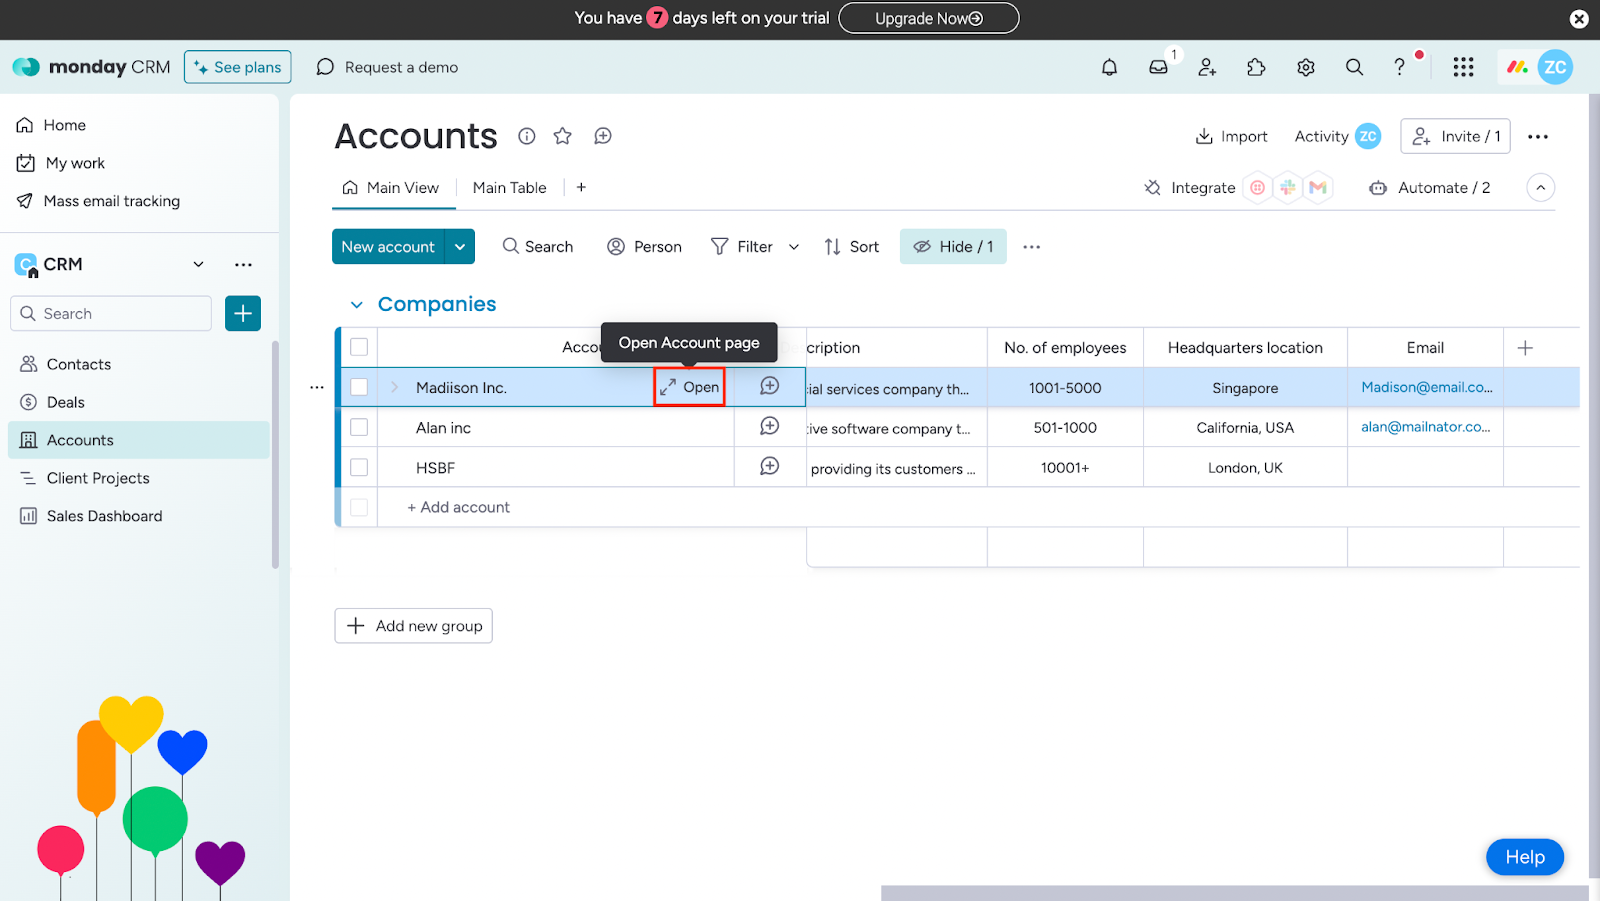Open conversation for HSBF row
The image size is (1600, 901).
point(769,466)
